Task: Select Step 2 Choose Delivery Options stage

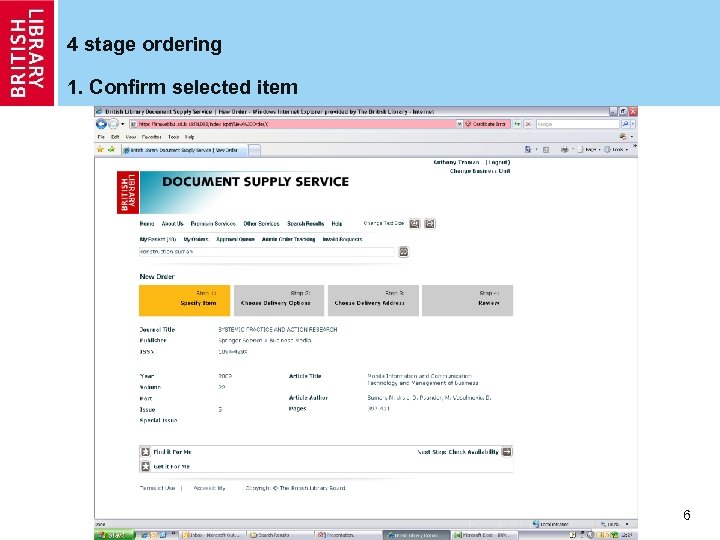Action: pyautogui.click(x=279, y=300)
